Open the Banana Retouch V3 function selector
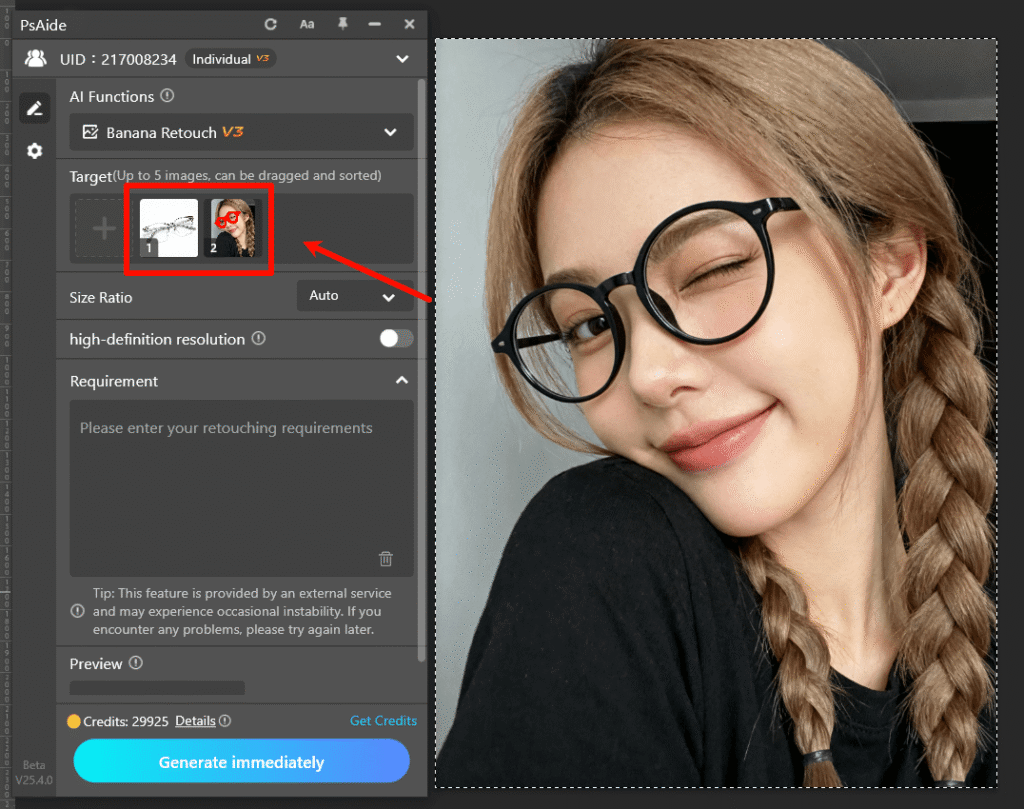 pos(240,132)
